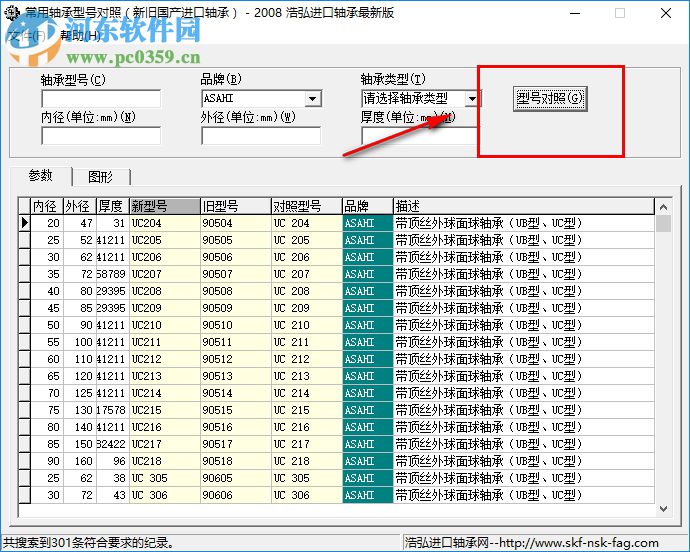Viewport: 690px width, 552px height.
Task: Switch to the 图形 tab
Action: [x=101, y=177]
